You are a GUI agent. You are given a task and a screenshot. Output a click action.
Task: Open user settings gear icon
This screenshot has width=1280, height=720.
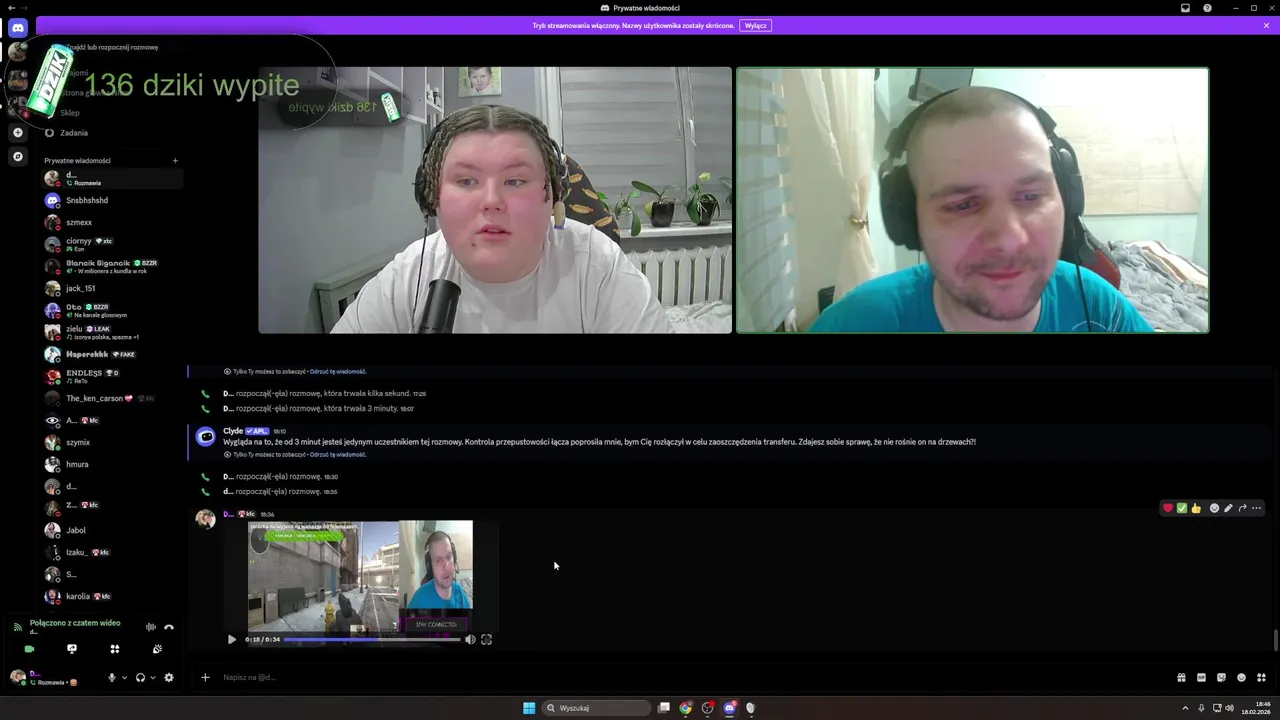pos(168,677)
